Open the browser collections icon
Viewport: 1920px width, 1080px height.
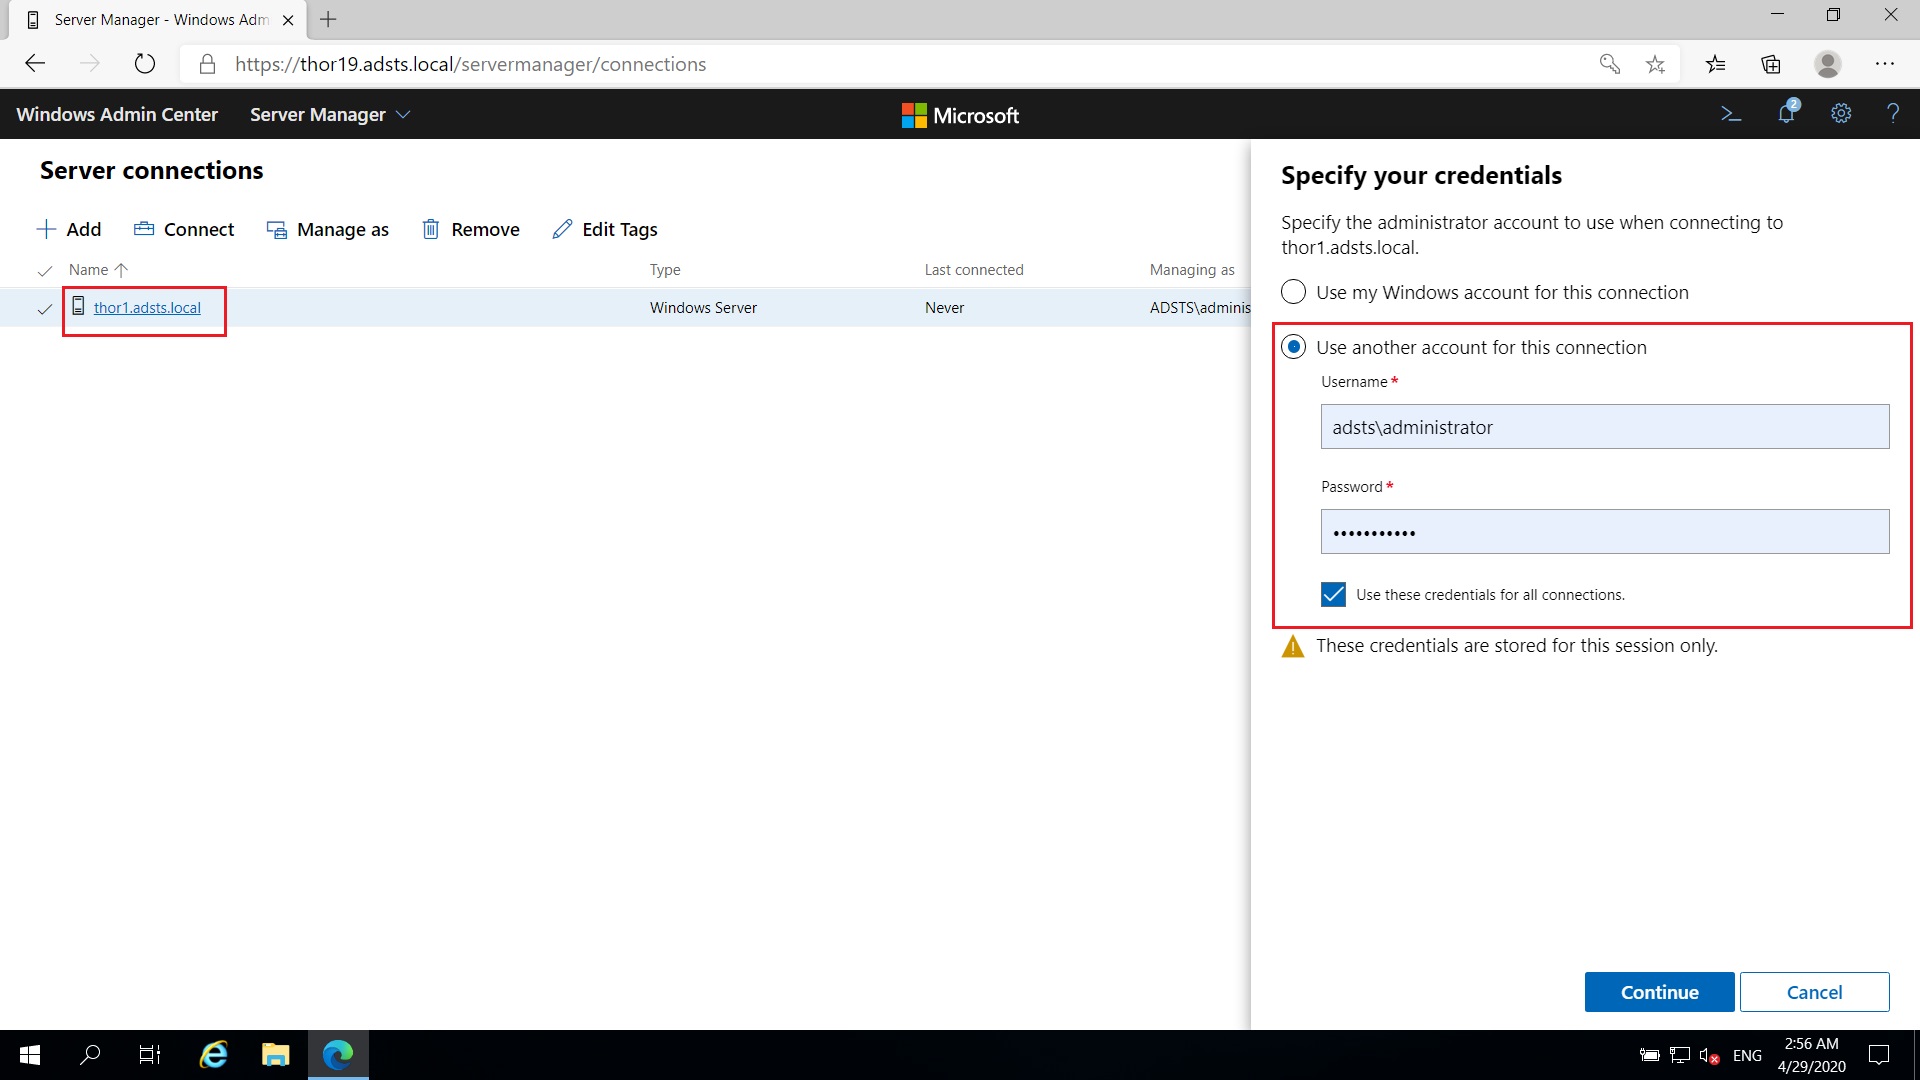point(1771,64)
